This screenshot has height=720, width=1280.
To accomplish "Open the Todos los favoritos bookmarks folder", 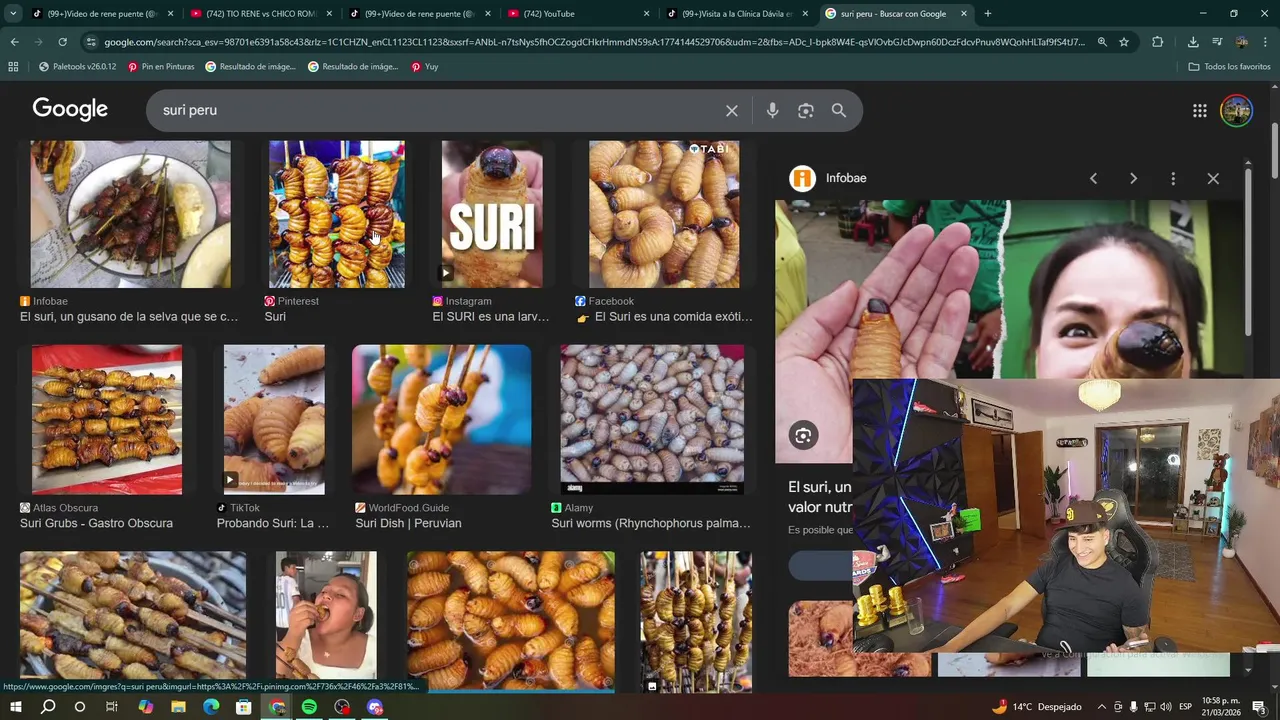I will (1229, 66).
